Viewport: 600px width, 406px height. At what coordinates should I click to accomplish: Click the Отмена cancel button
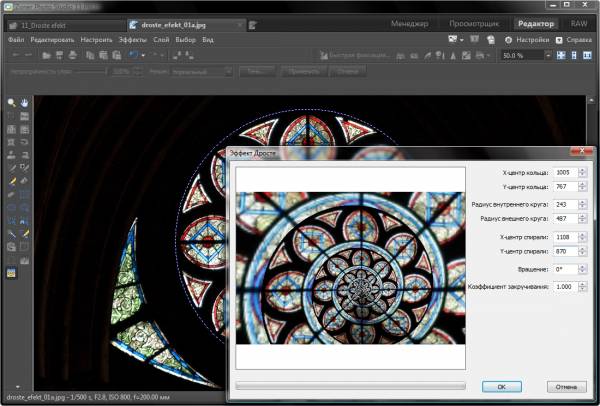coord(566,385)
